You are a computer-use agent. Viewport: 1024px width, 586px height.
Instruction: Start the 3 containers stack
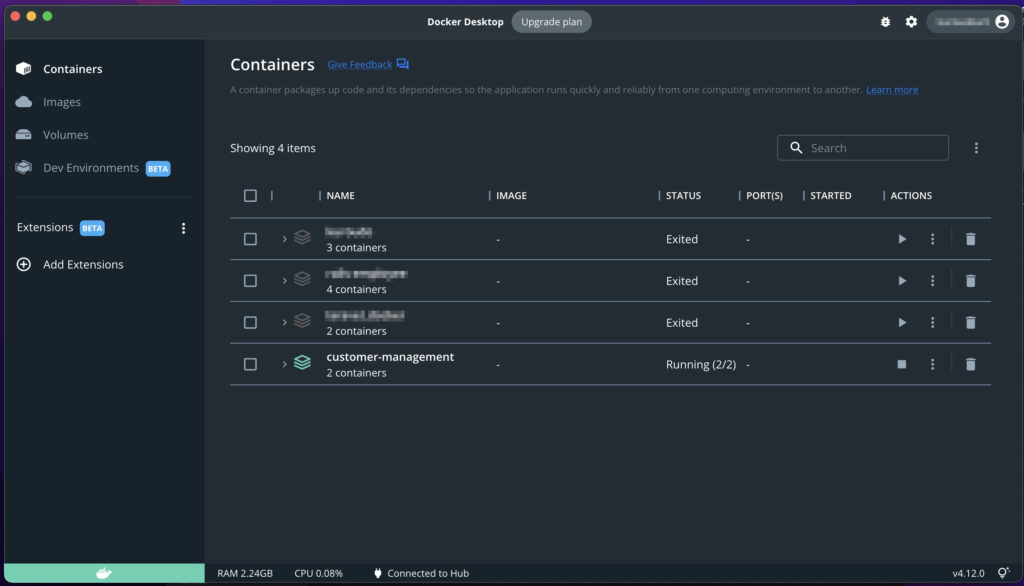[x=901, y=239]
